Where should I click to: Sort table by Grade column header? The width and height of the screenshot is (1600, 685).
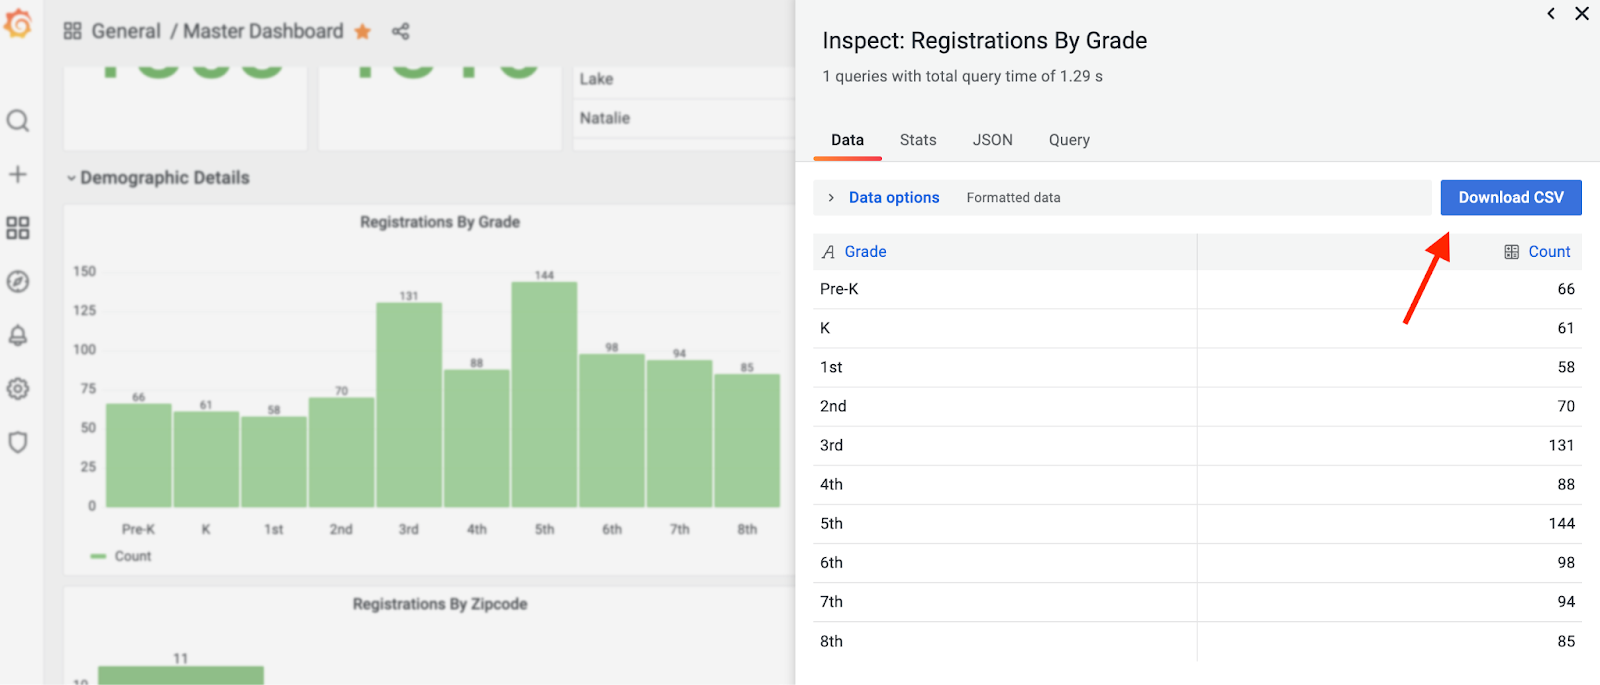(x=865, y=252)
